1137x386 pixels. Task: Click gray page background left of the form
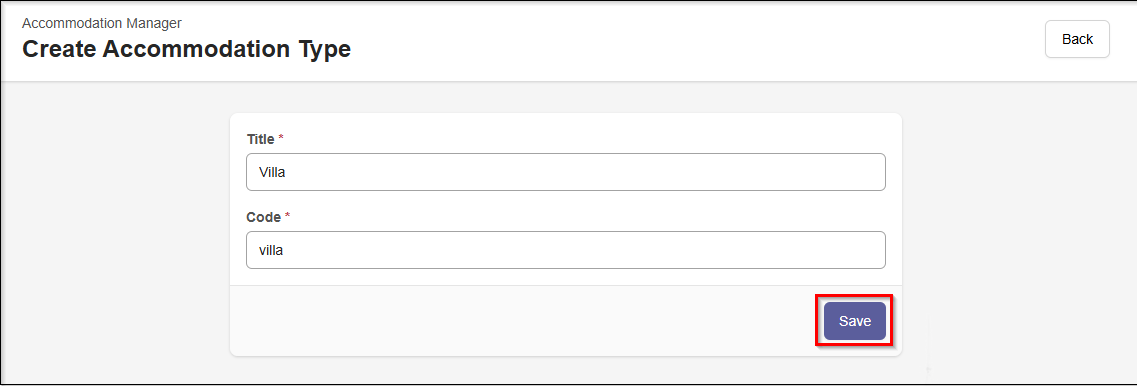pos(116,232)
